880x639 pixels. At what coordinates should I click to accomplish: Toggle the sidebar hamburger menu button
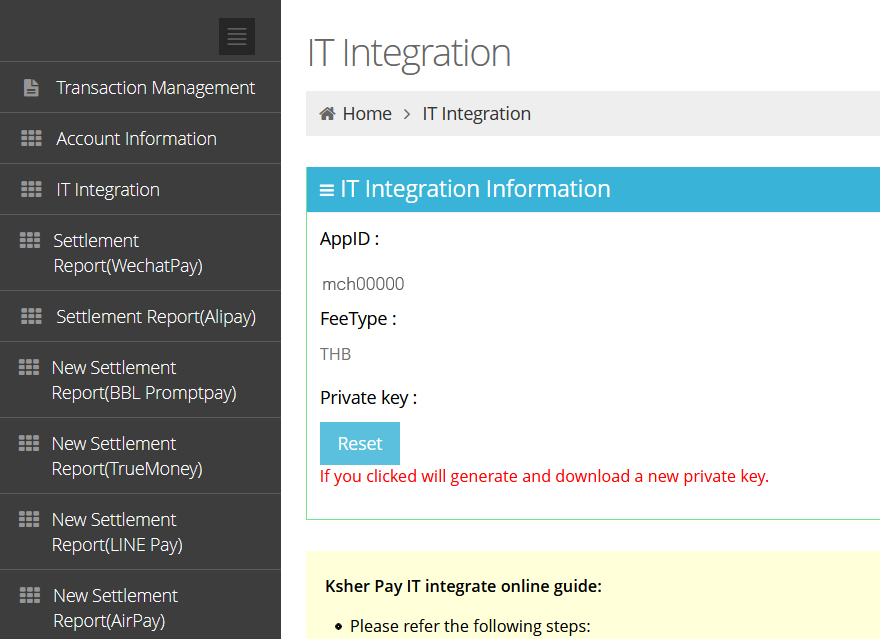pyautogui.click(x=237, y=36)
